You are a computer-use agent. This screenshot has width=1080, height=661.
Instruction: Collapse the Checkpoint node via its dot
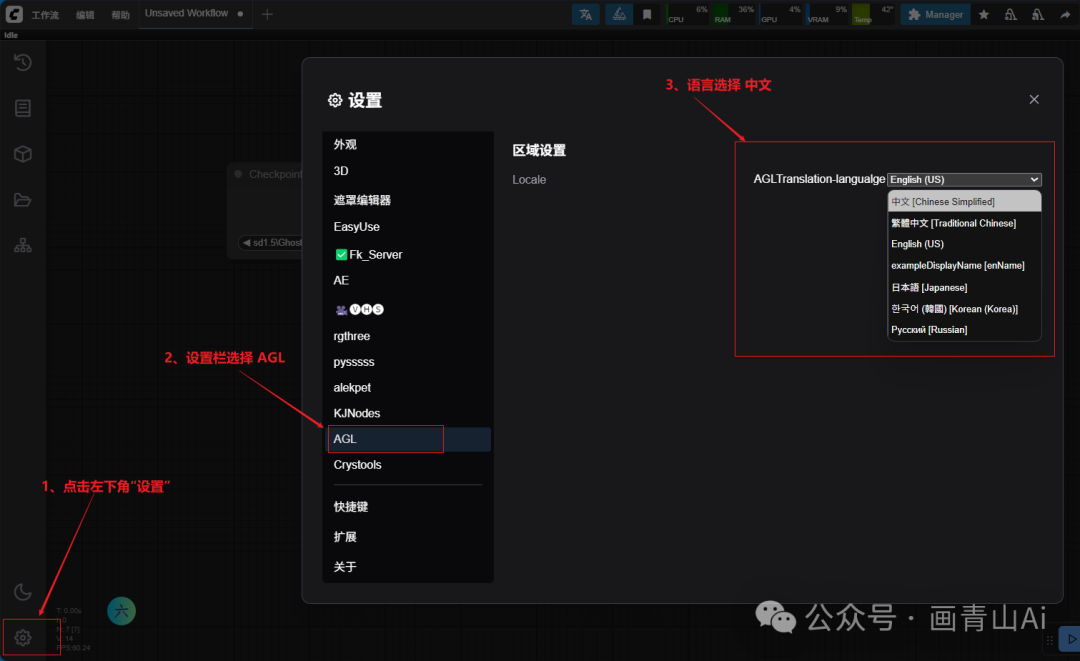coord(238,174)
